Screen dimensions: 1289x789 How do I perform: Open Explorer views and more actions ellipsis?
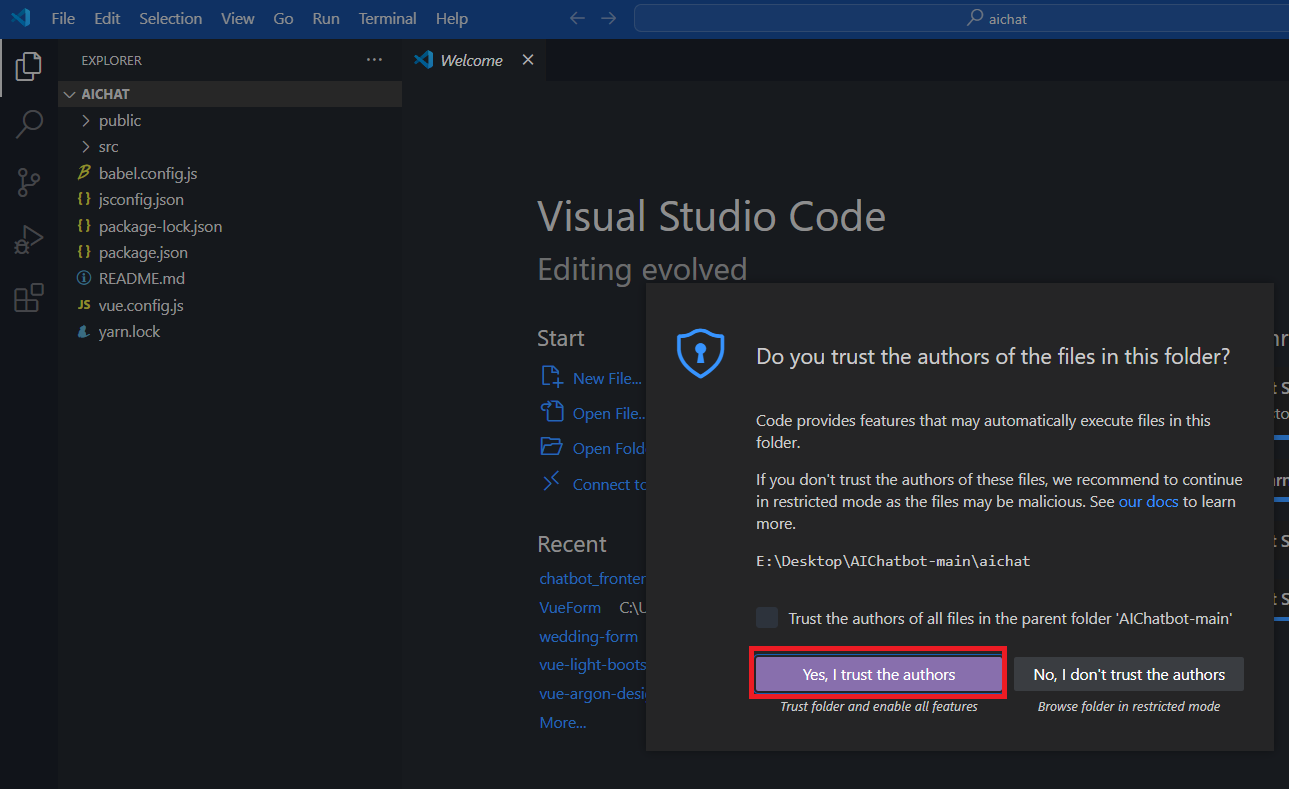374,60
